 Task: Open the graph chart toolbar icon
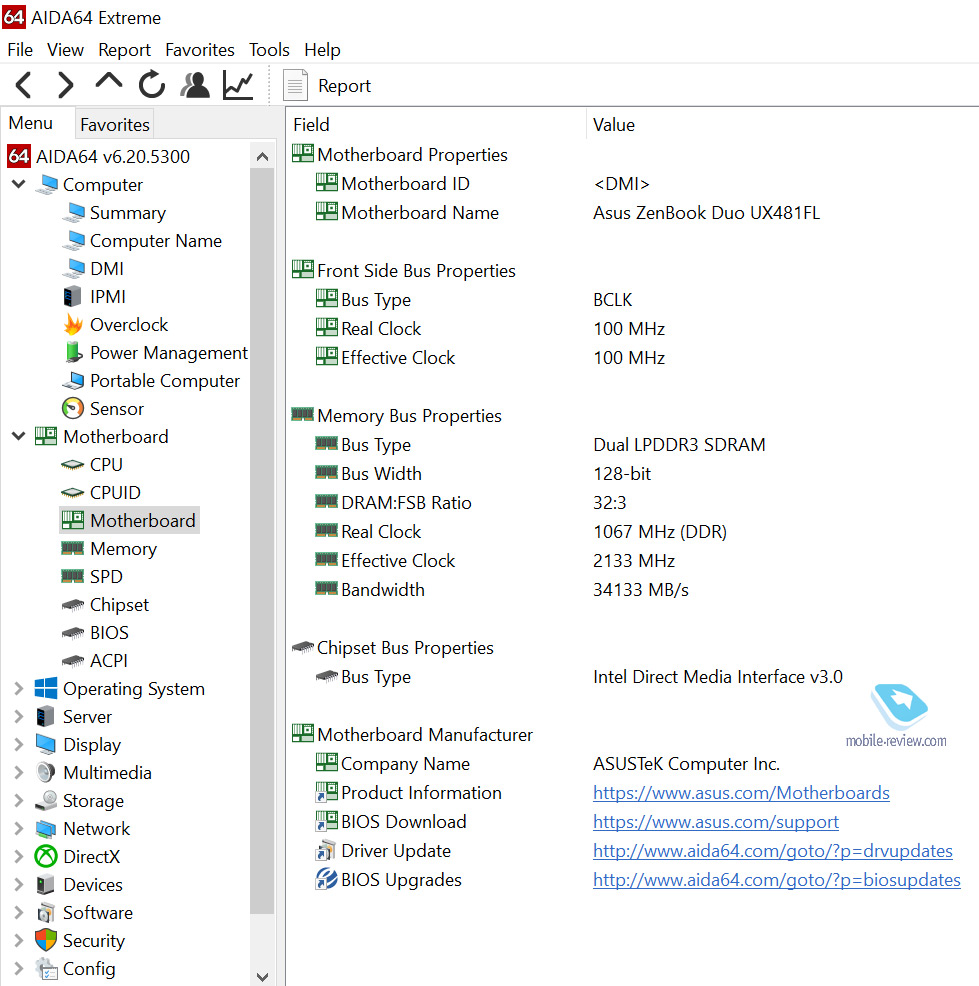(x=238, y=85)
